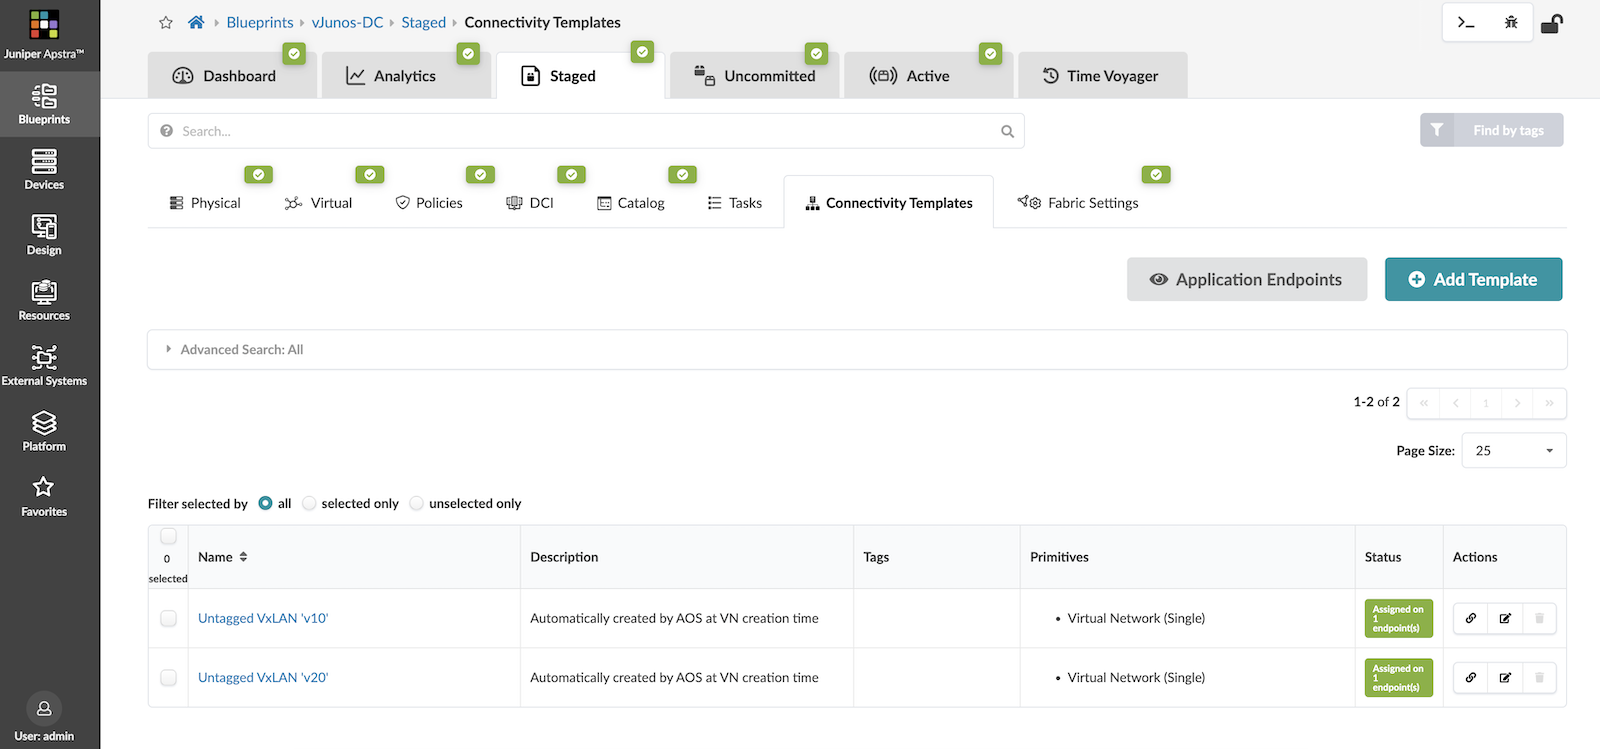
Task: Check the box for Untagged VxLAN 'v10'
Action: (168, 618)
